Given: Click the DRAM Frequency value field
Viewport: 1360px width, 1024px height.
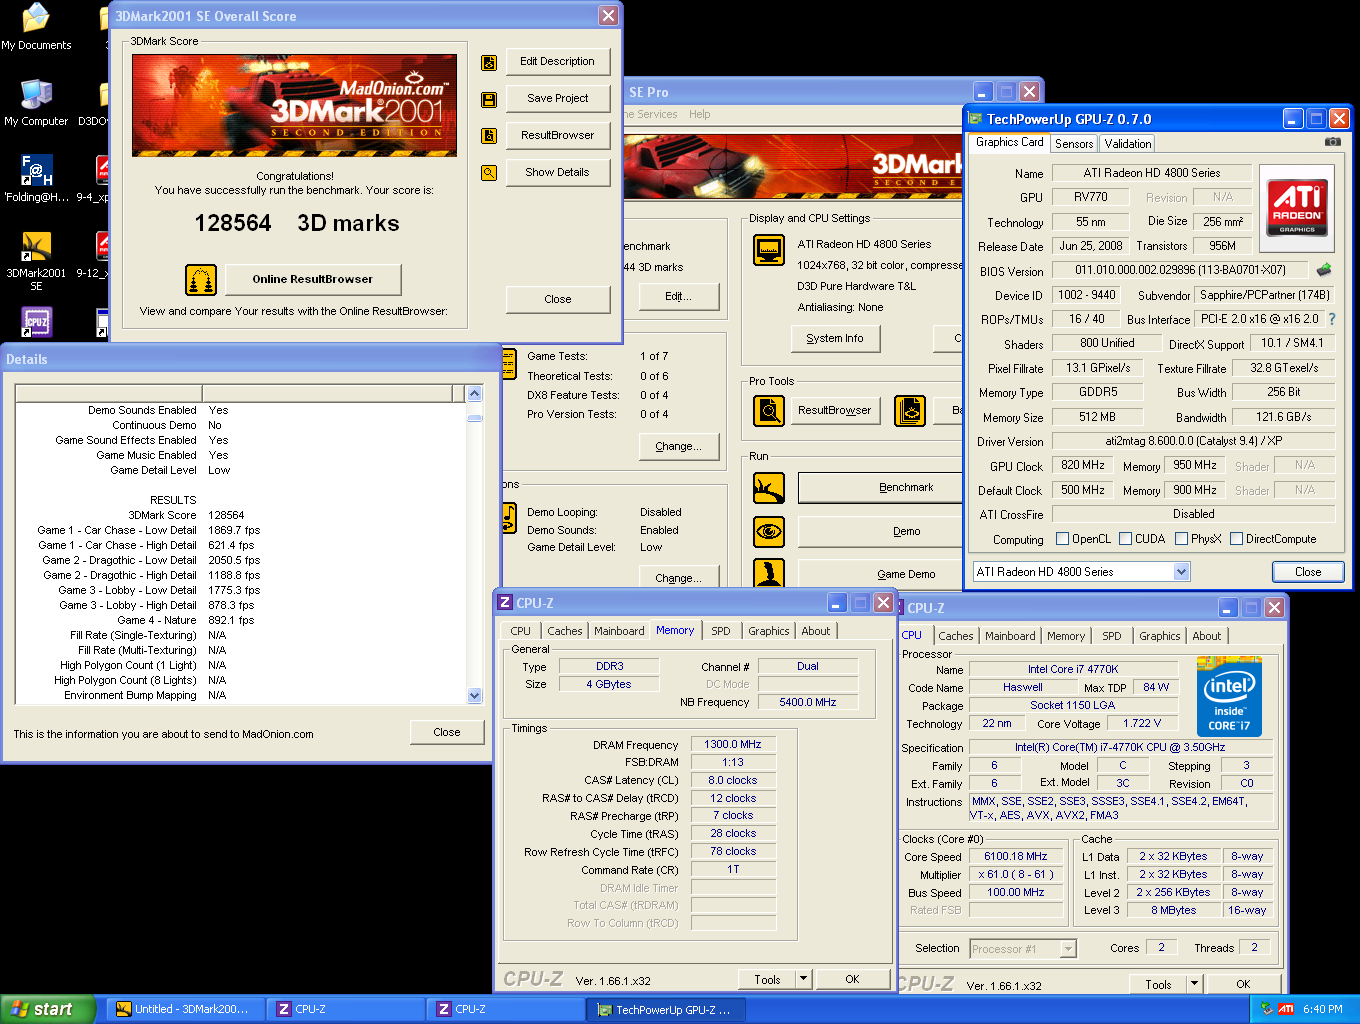Looking at the screenshot, I should (733, 745).
